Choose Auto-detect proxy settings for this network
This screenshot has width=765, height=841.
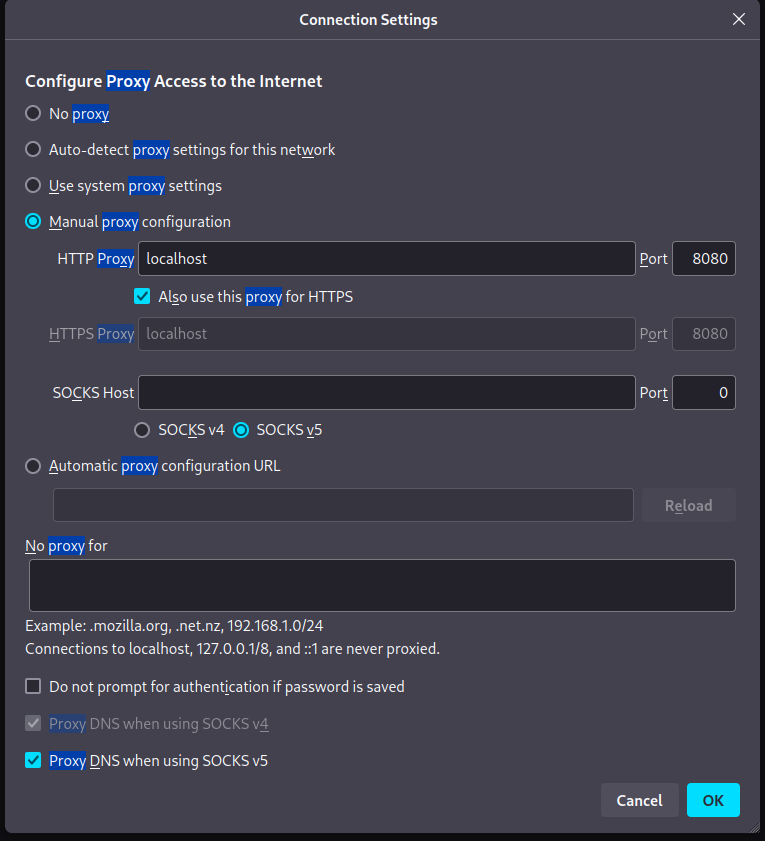(34, 150)
